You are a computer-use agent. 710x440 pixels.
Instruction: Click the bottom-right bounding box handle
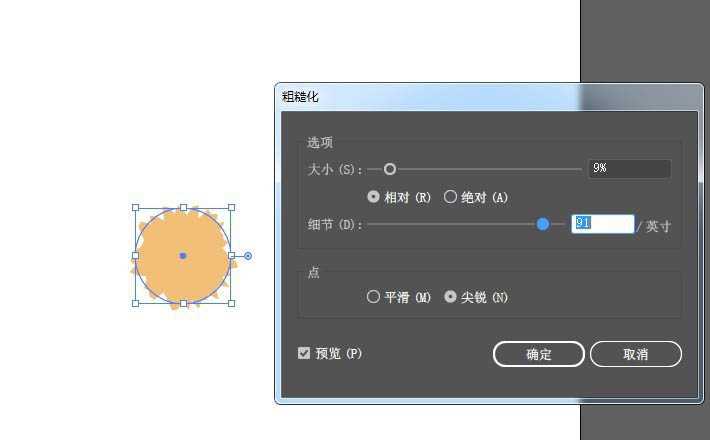231,303
